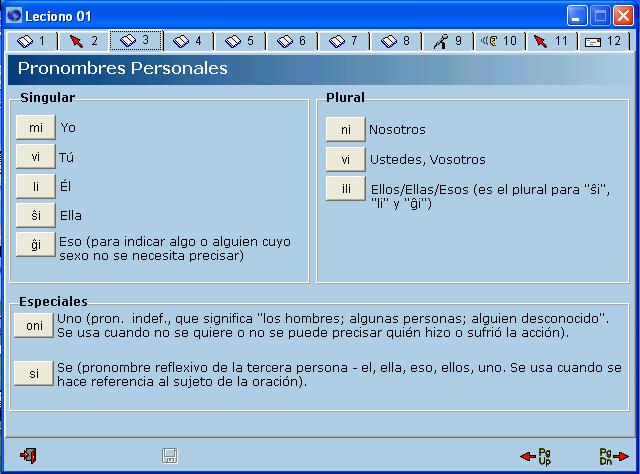Click the 'oni' special pronoun button
This screenshot has width=640, height=474.
click(x=34, y=325)
